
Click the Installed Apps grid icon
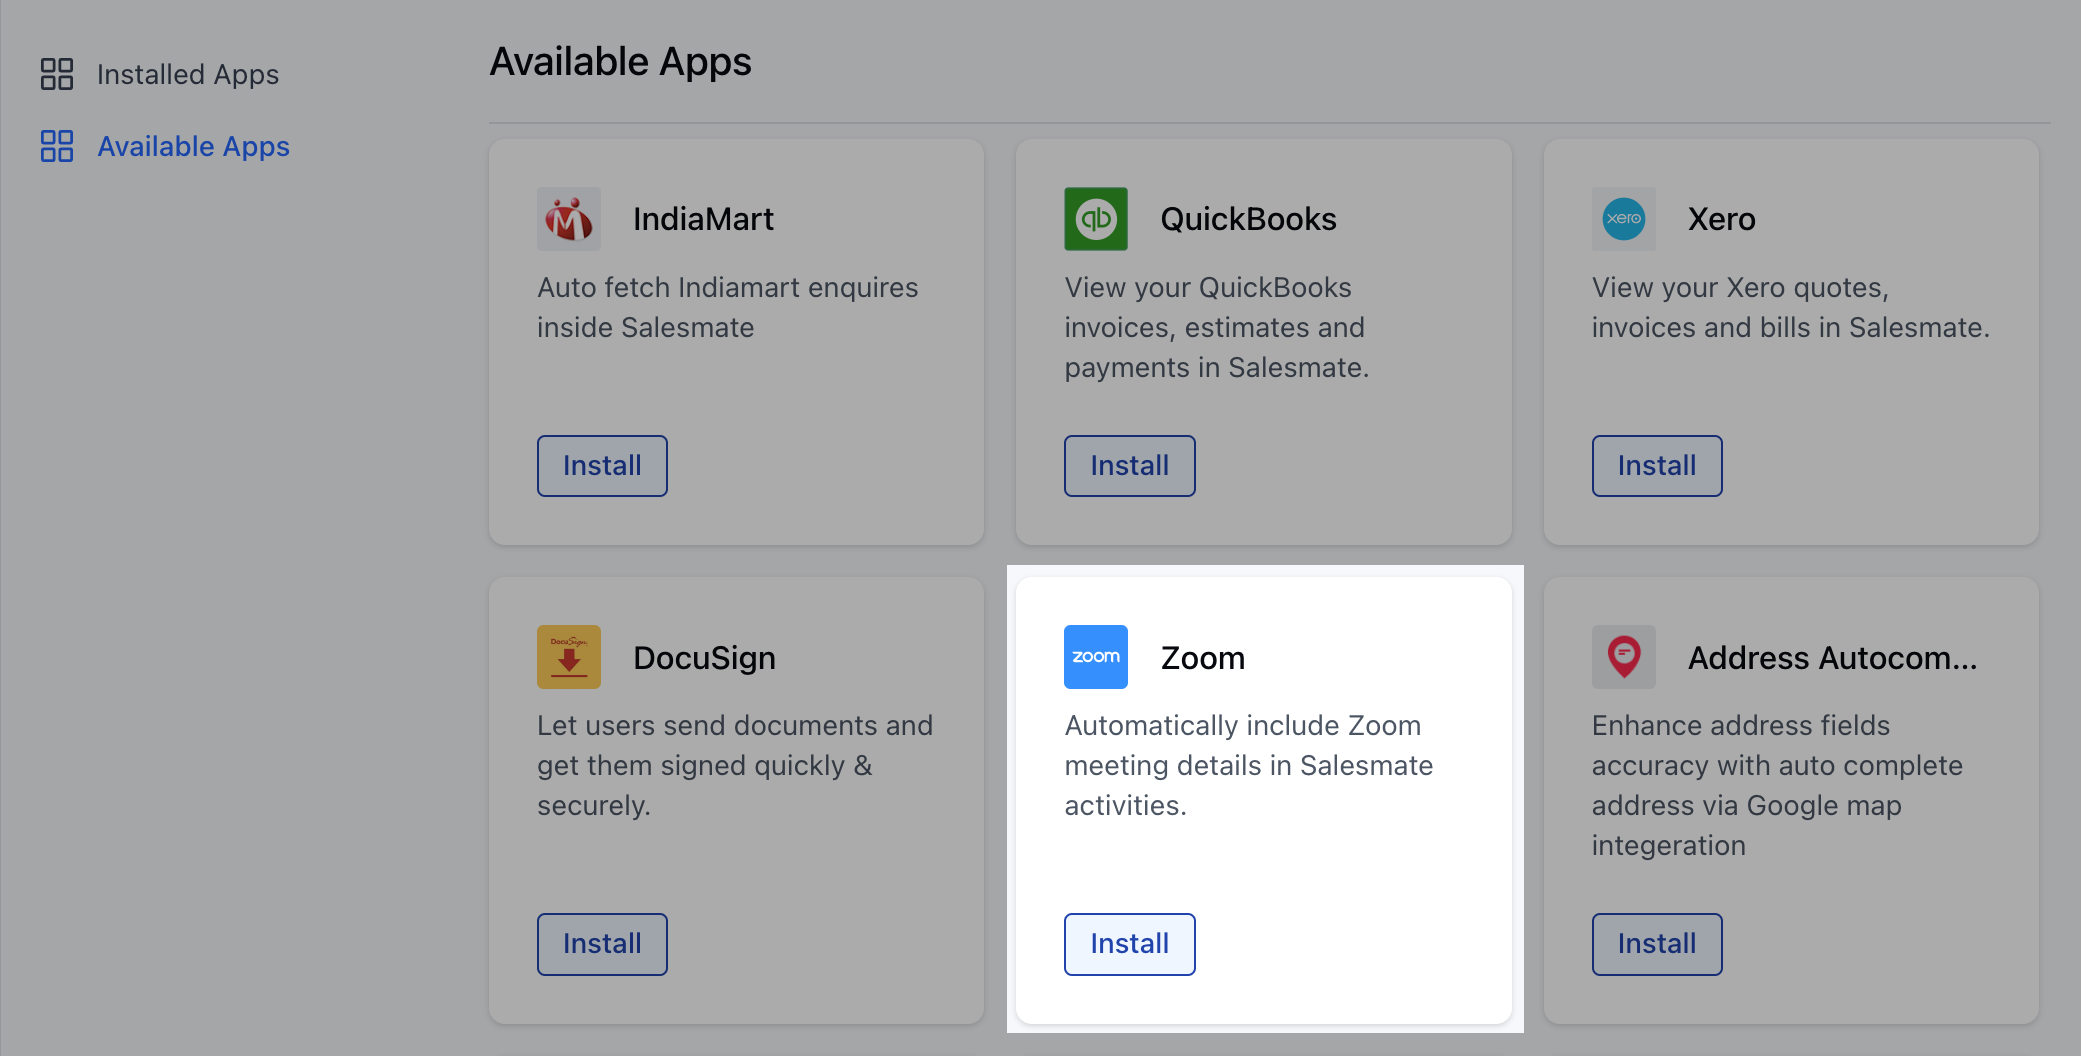[57, 74]
